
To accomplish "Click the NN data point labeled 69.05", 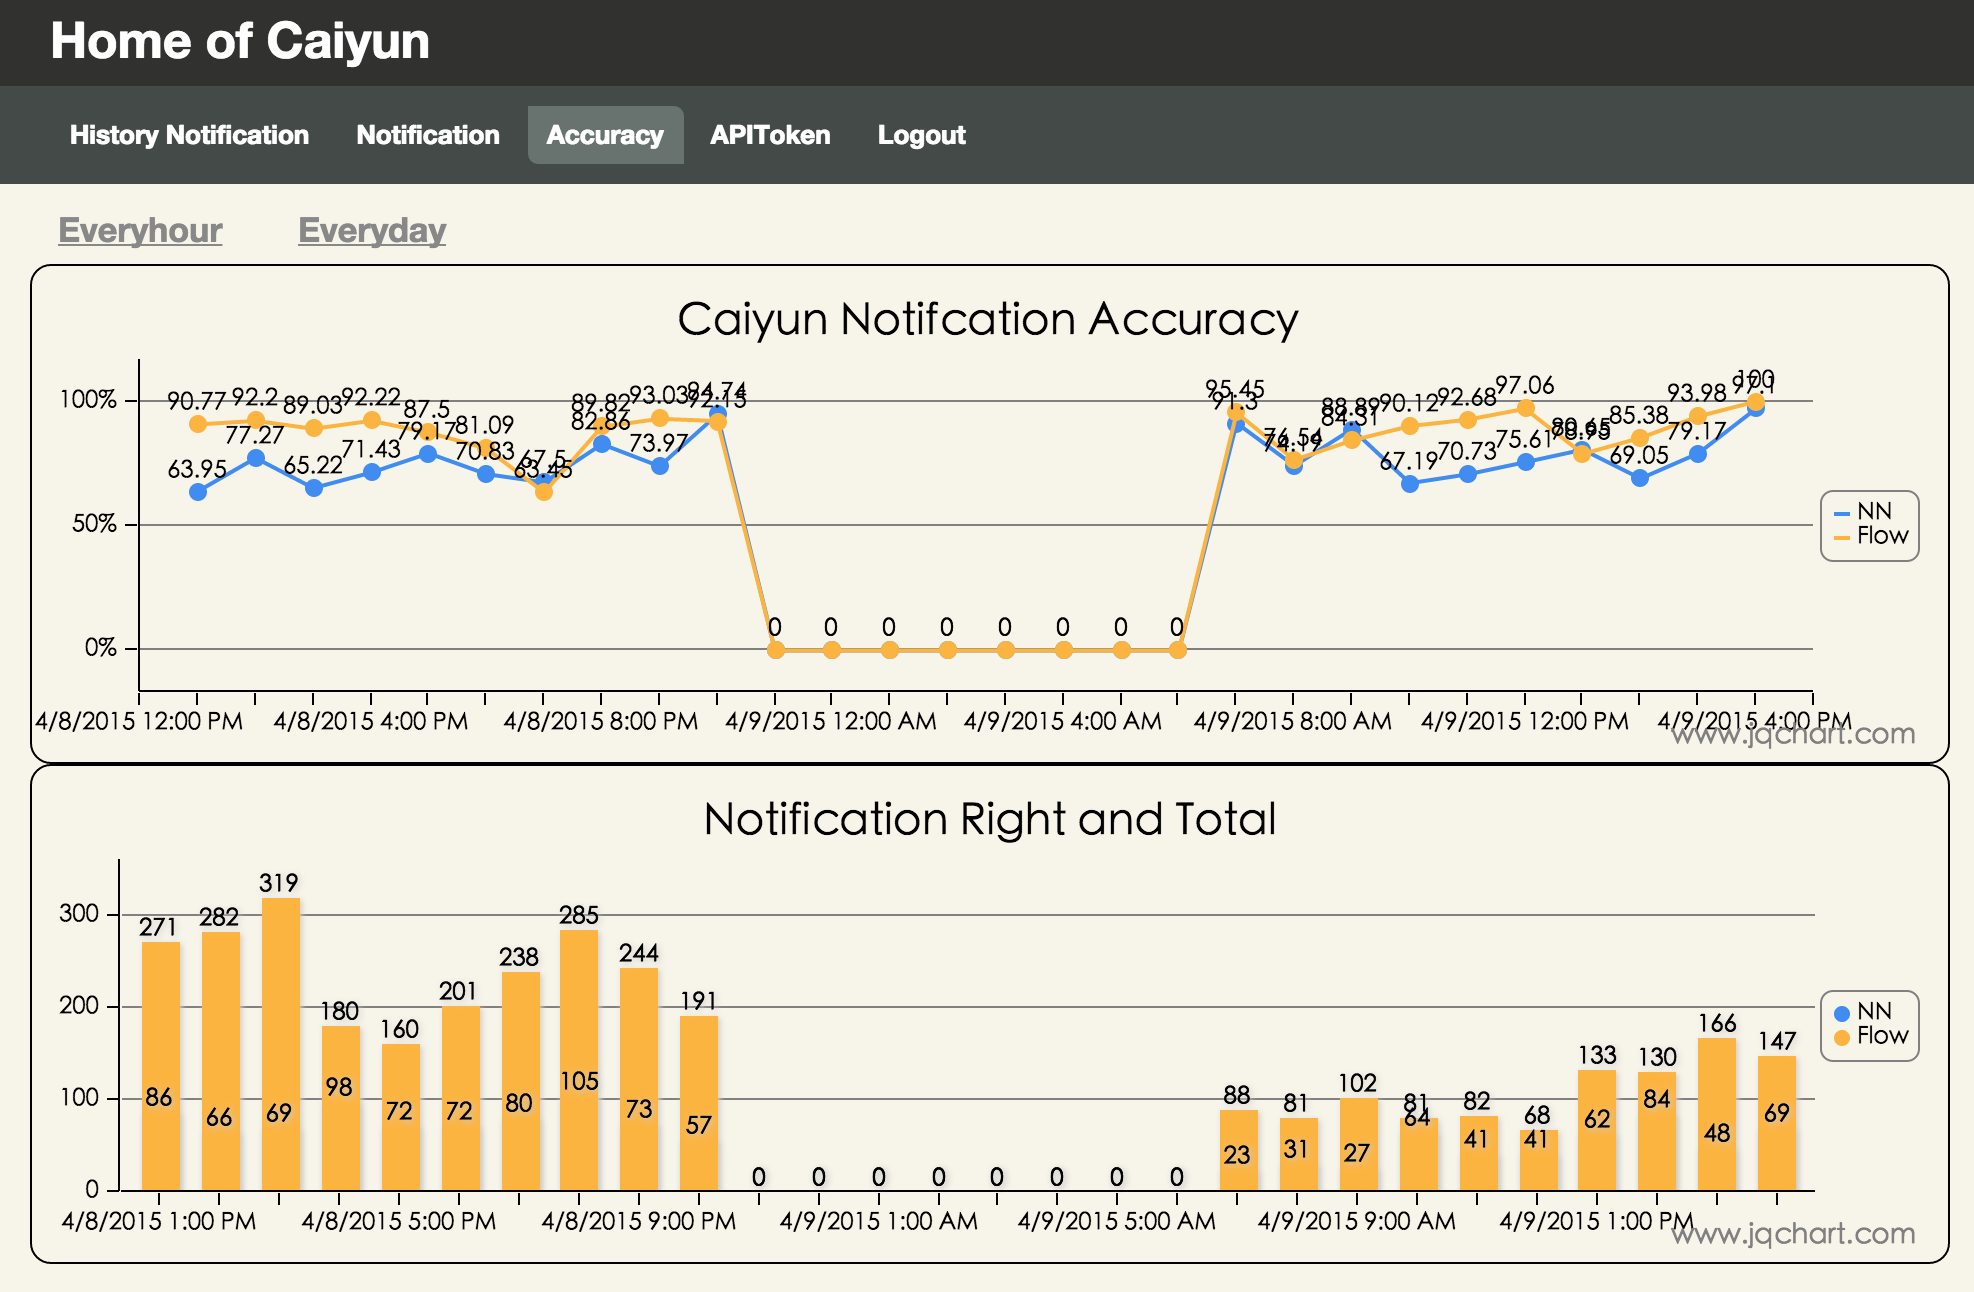I will (x=1640, y=478).
